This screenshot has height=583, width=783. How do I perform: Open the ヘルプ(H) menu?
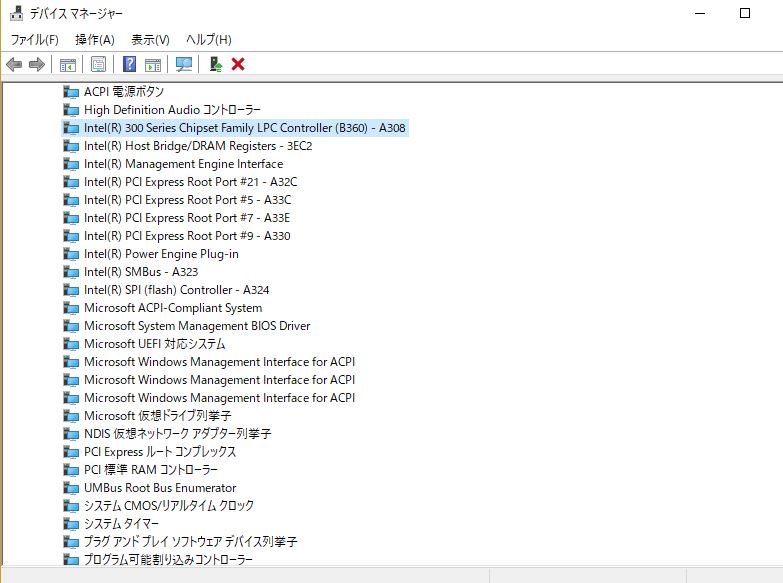(x=209, y=39)
